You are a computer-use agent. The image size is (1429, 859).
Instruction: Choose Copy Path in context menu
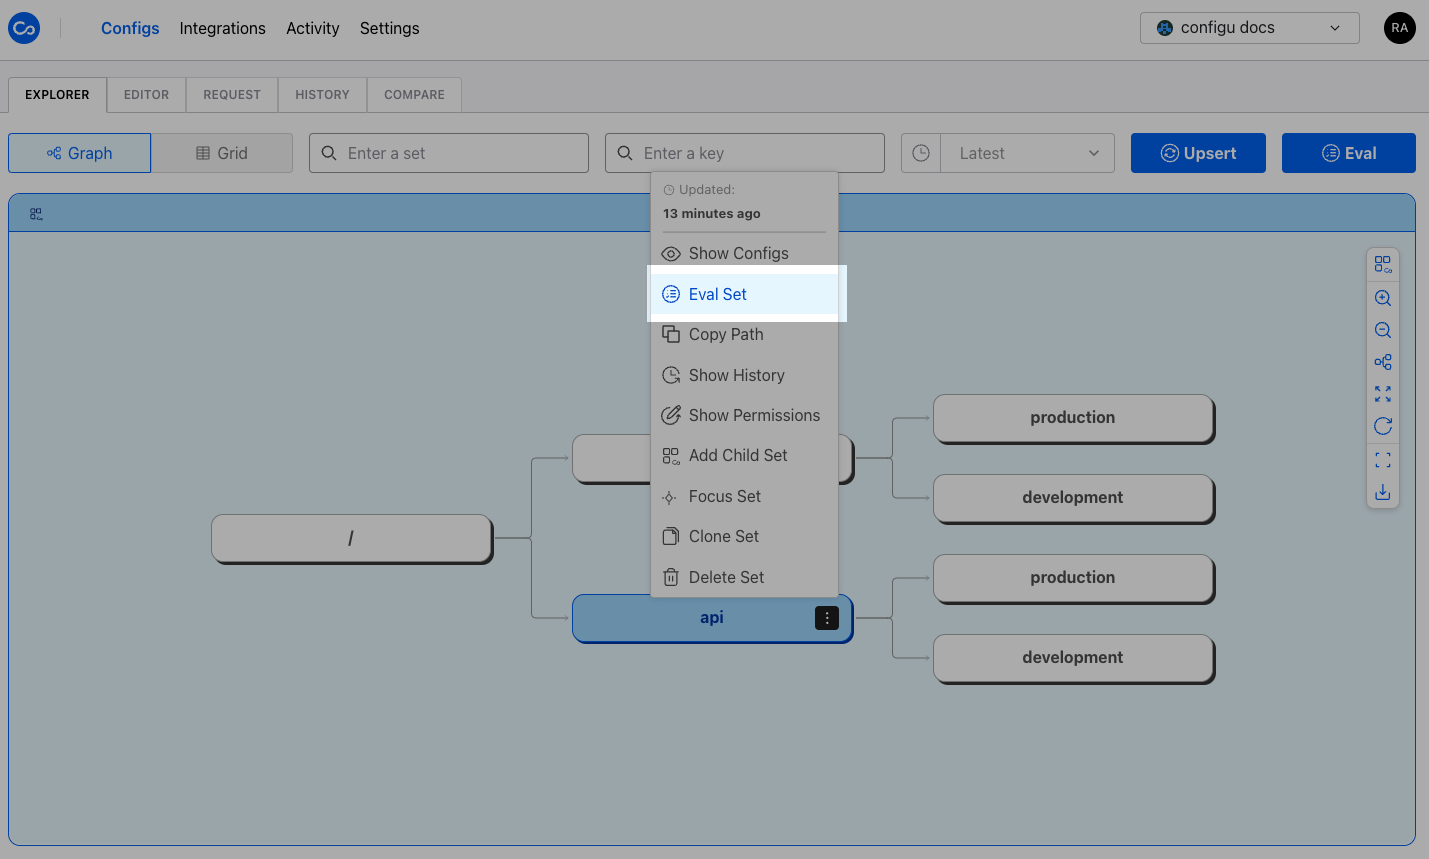click(x=744, y=335)
